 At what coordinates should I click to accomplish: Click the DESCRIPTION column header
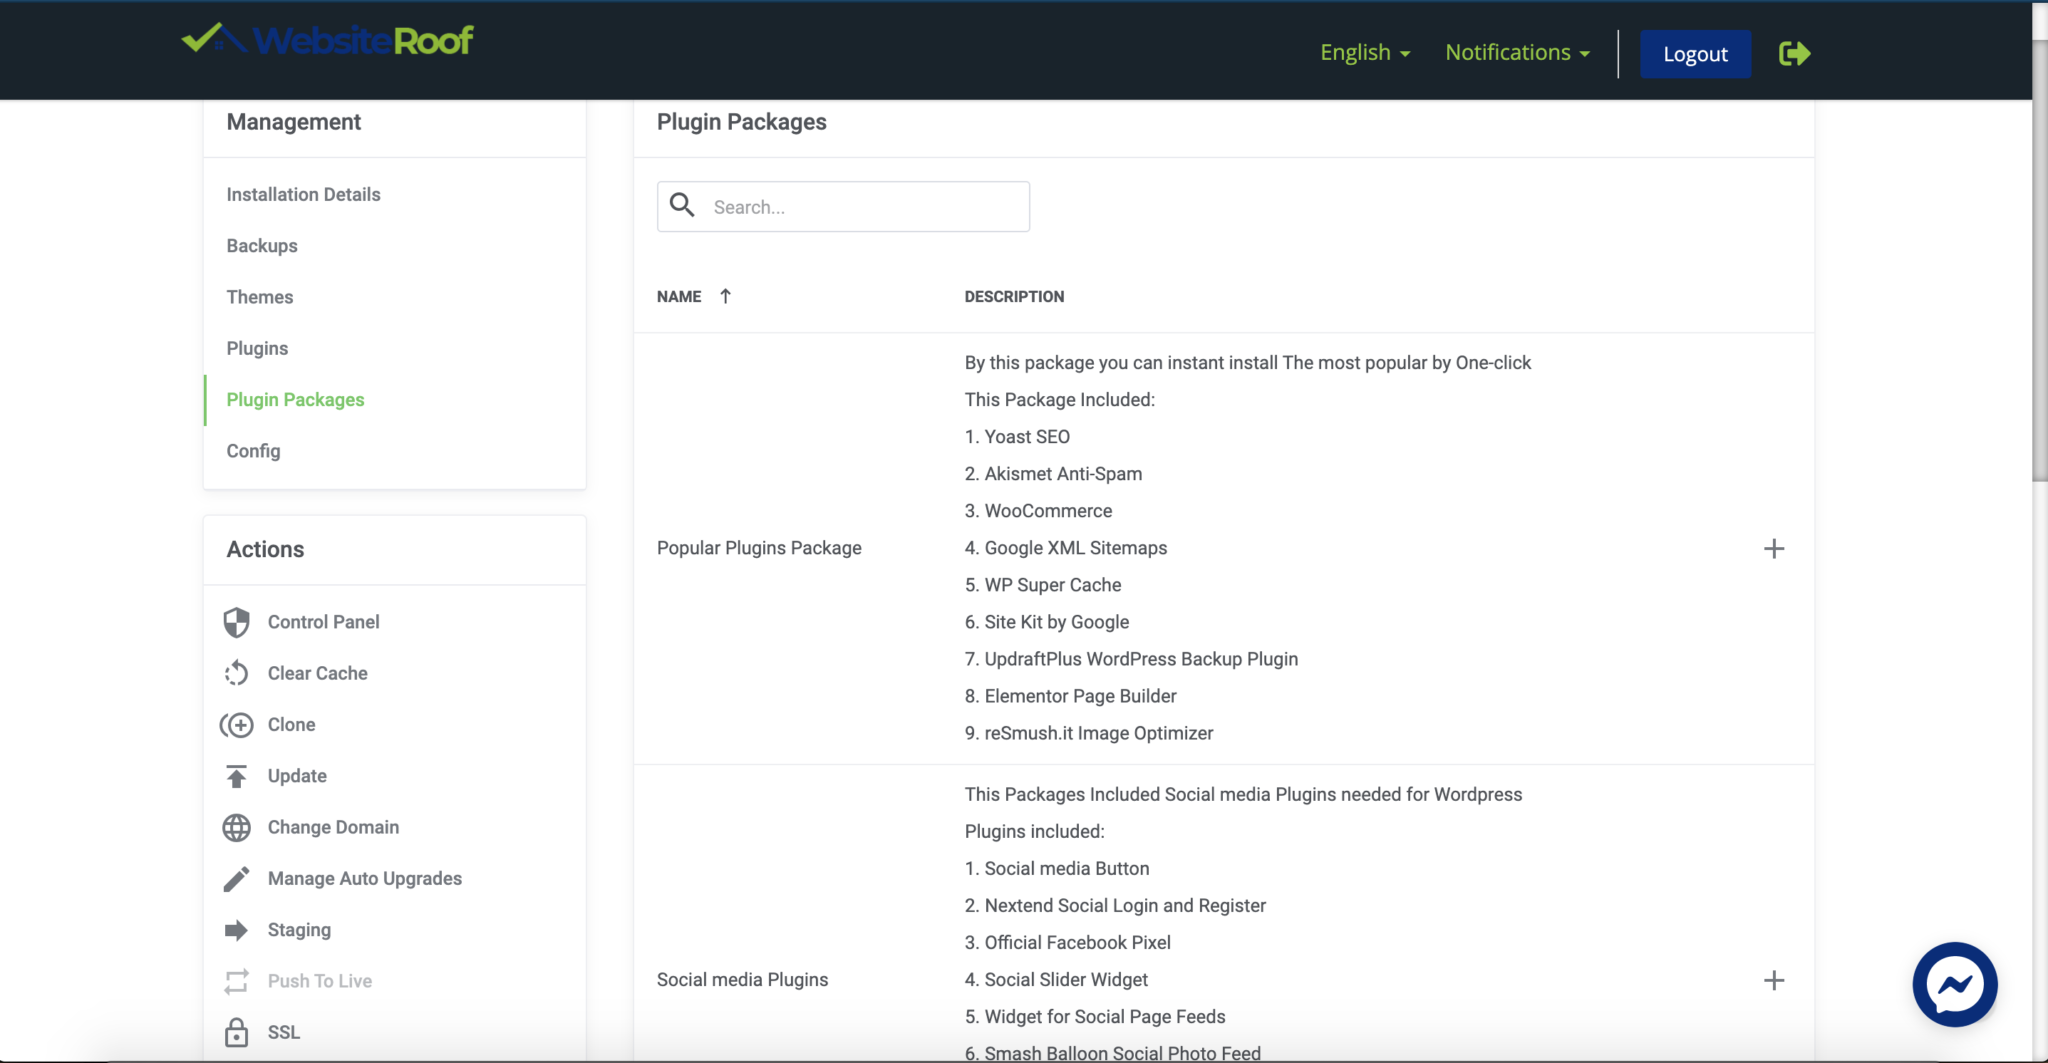click(1014, 296)
